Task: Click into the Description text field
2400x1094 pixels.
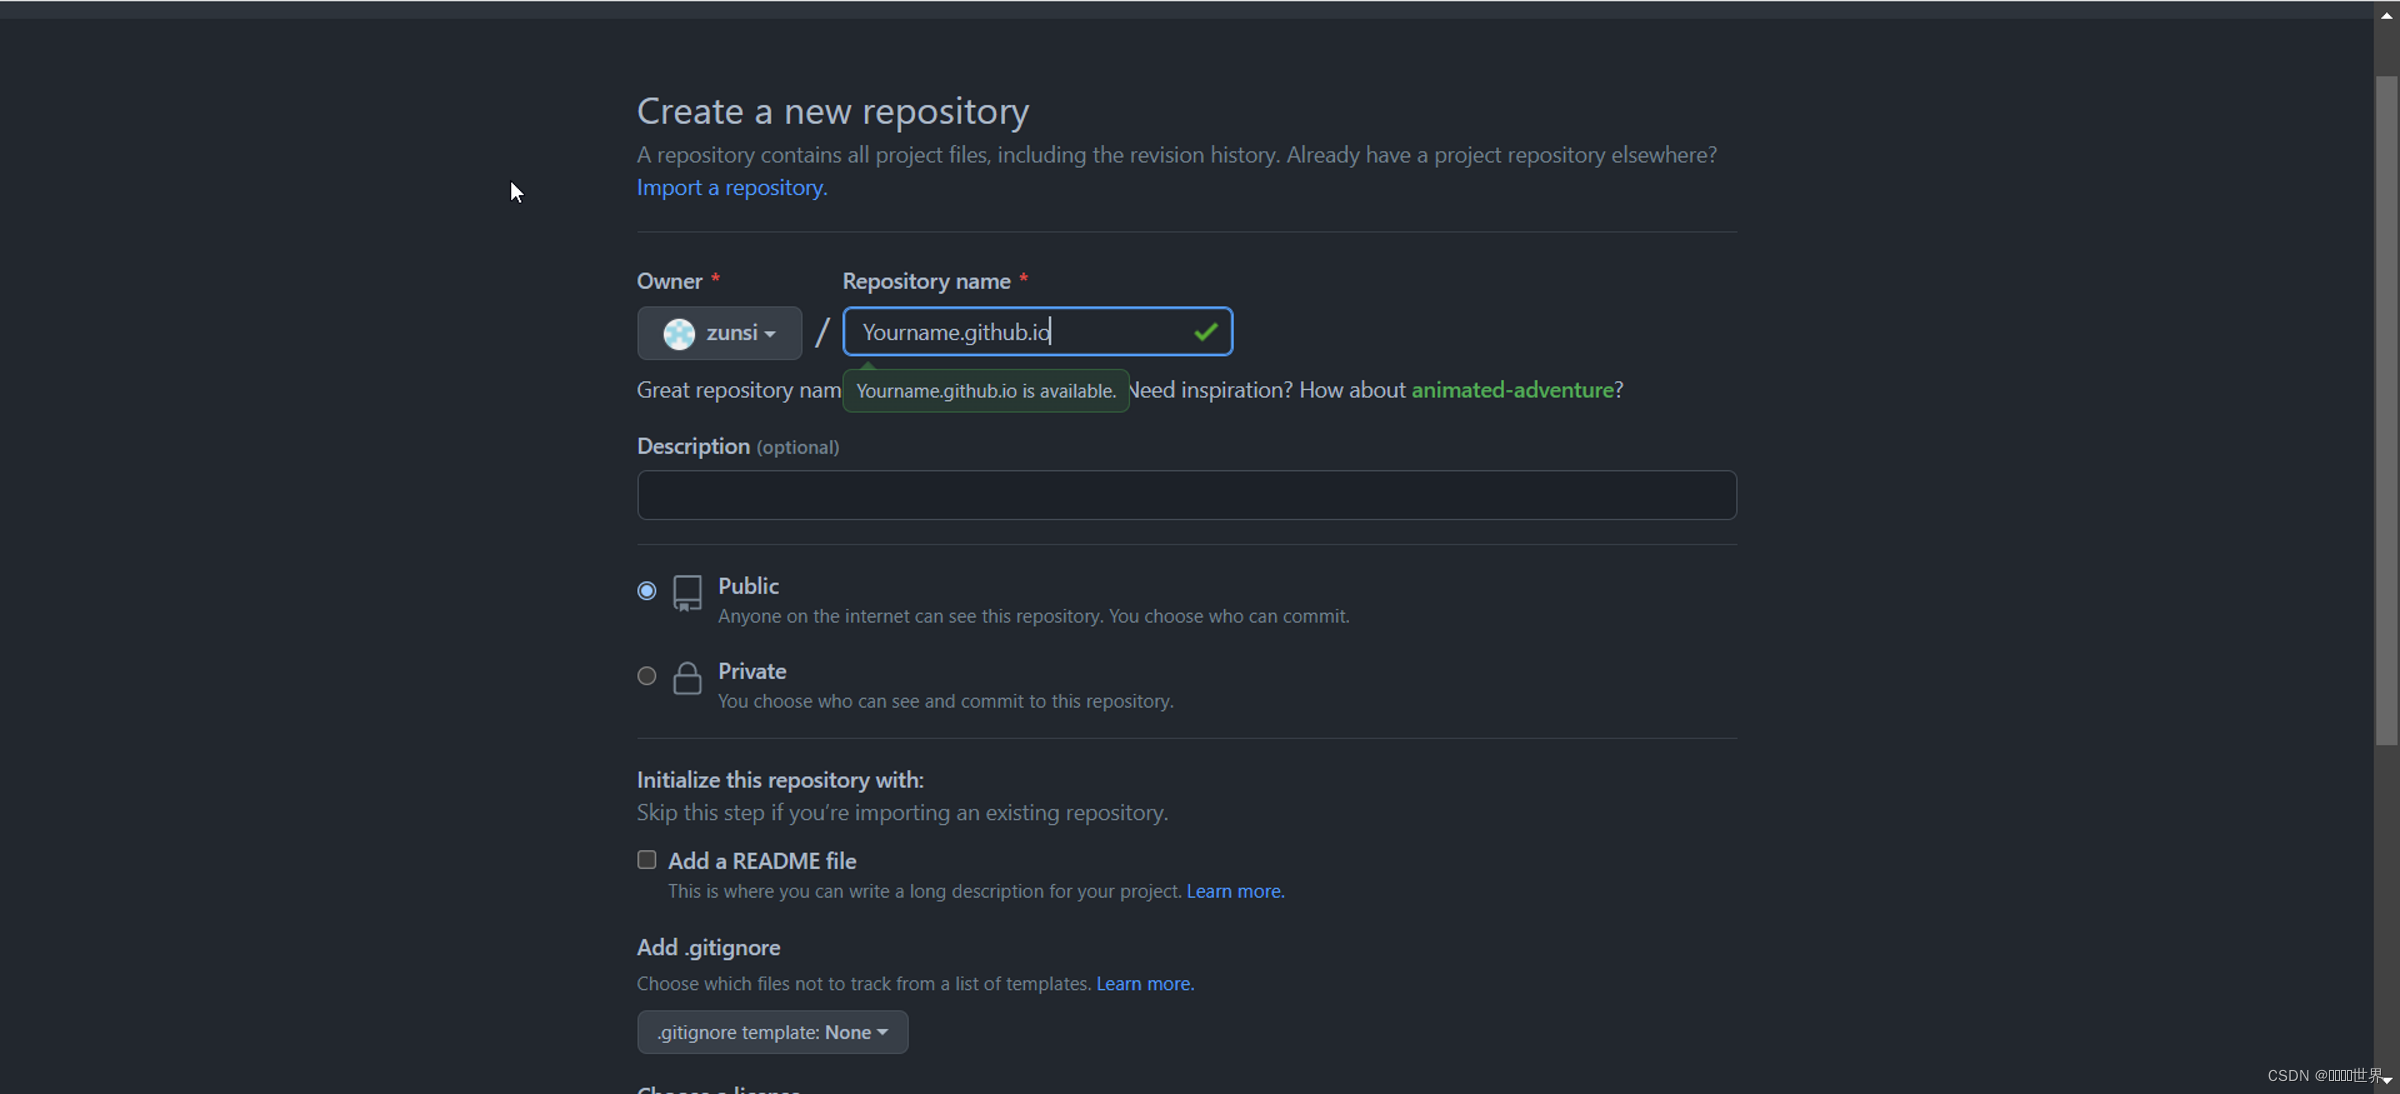Action: (x=1186, y=495)
